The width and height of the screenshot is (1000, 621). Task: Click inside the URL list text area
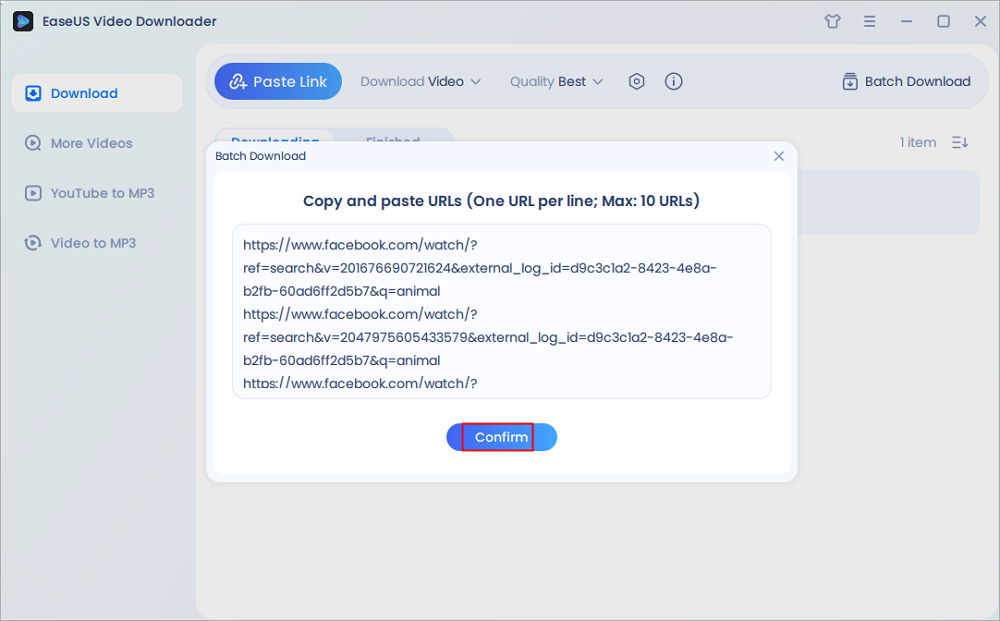click(x=501, y=311)
